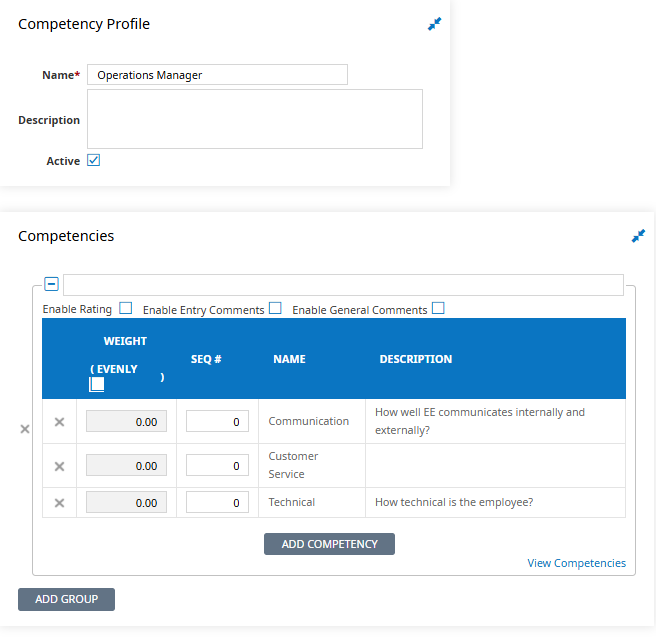The width and height of the screenshot is (656, 641).
Task: Remove the Customer Service competency row
Action: pos(59,466)
